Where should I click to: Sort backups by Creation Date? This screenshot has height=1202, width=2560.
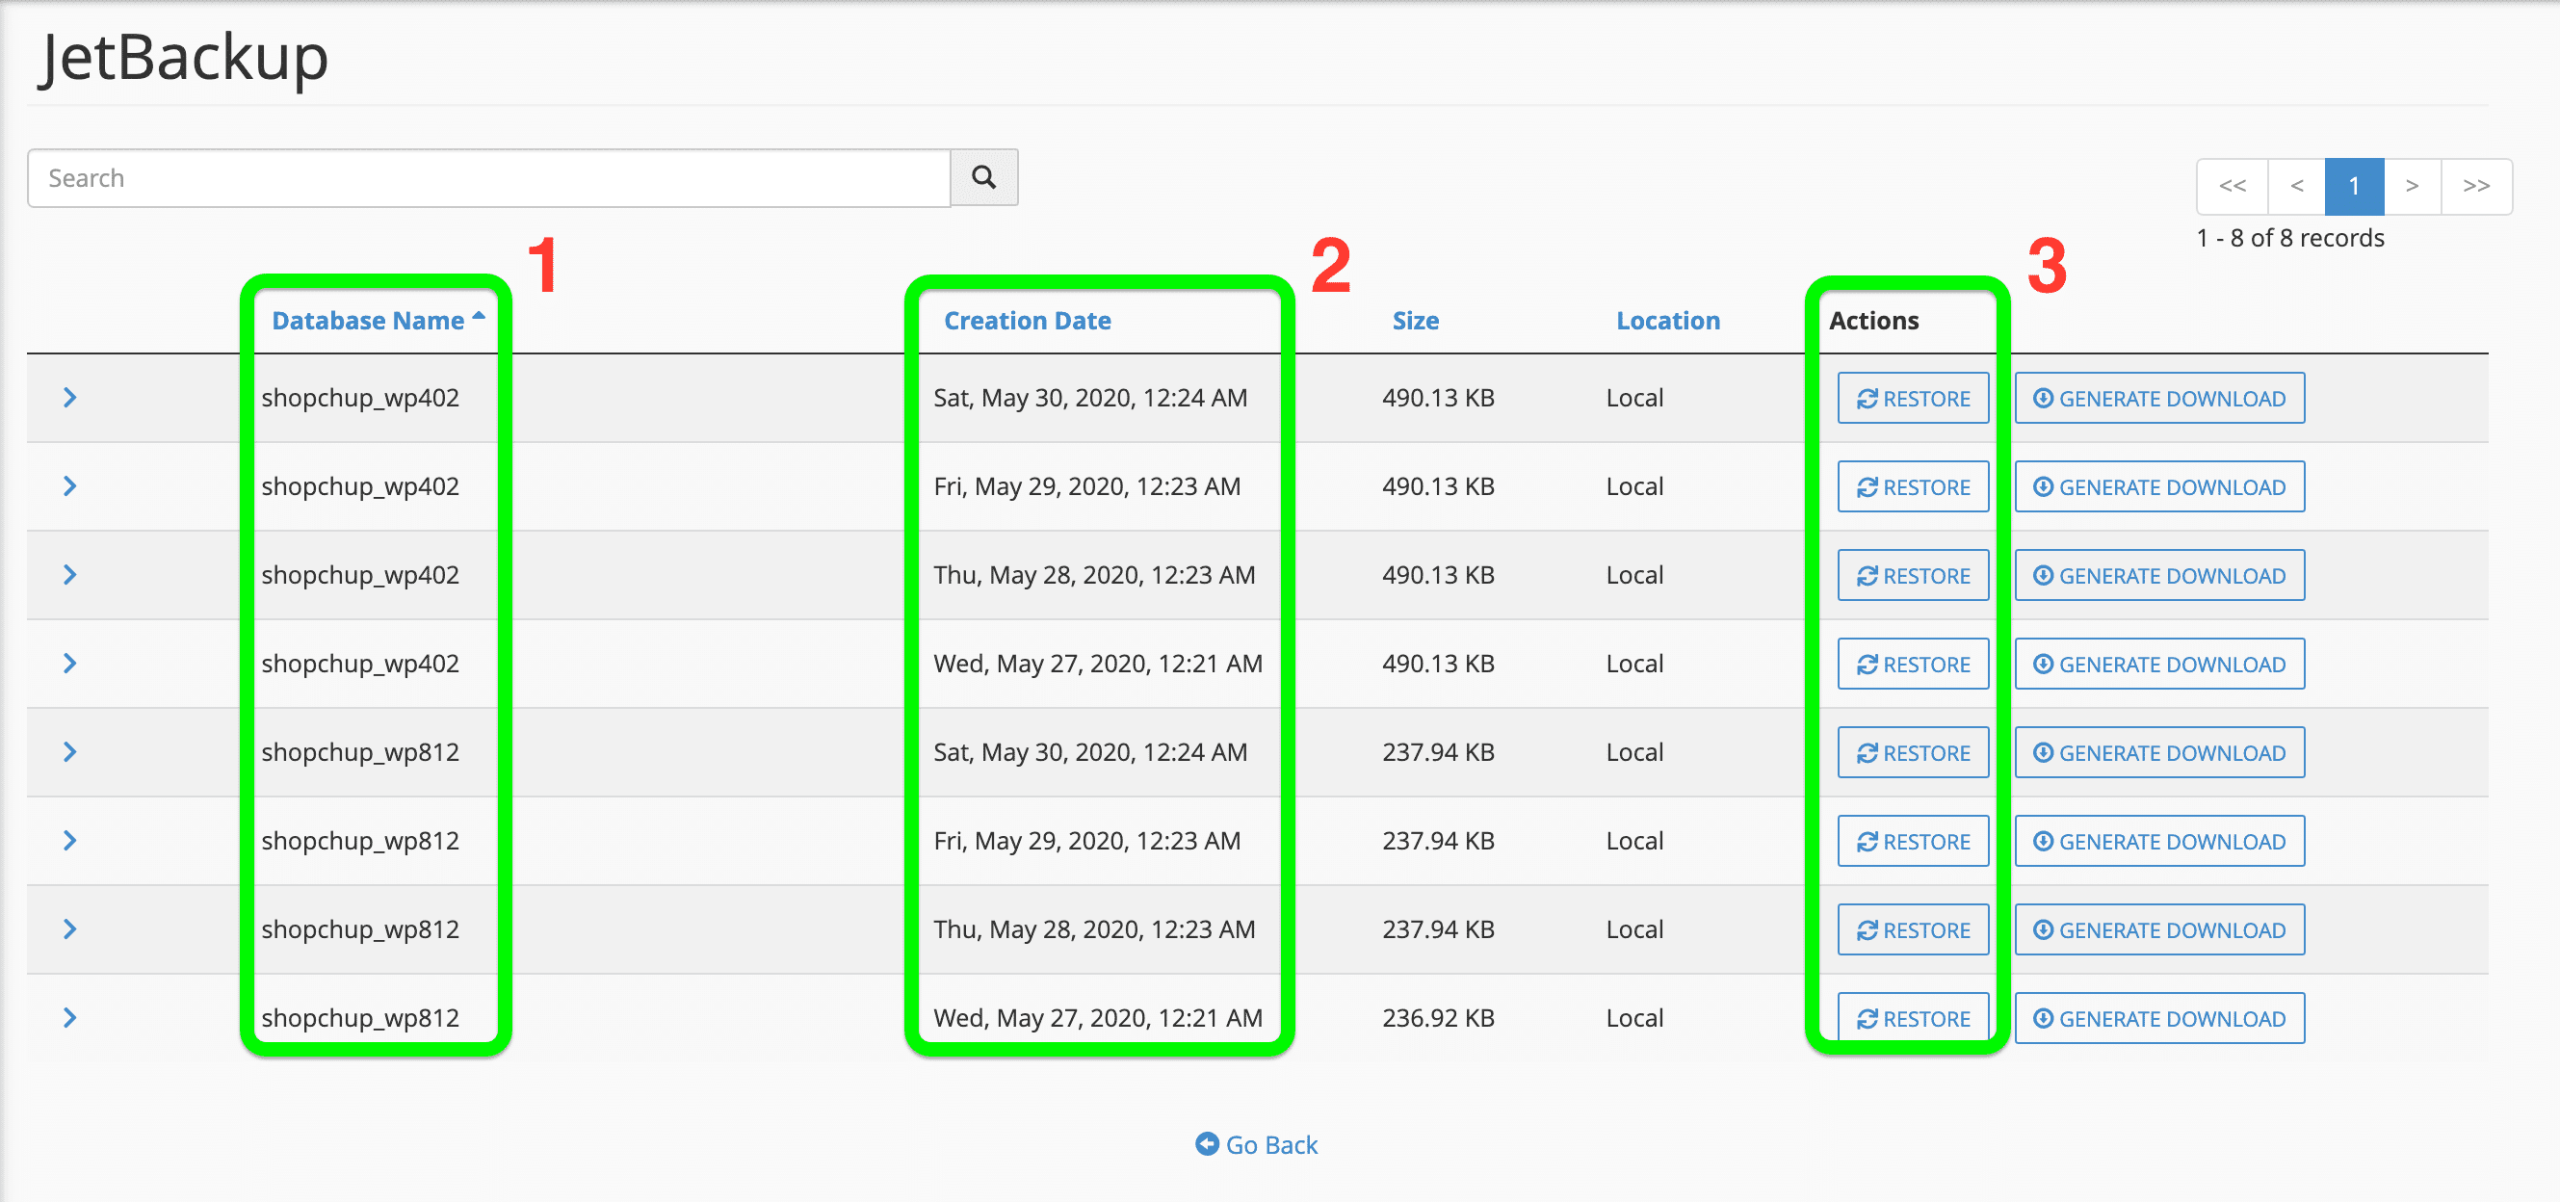point(1027,320)
